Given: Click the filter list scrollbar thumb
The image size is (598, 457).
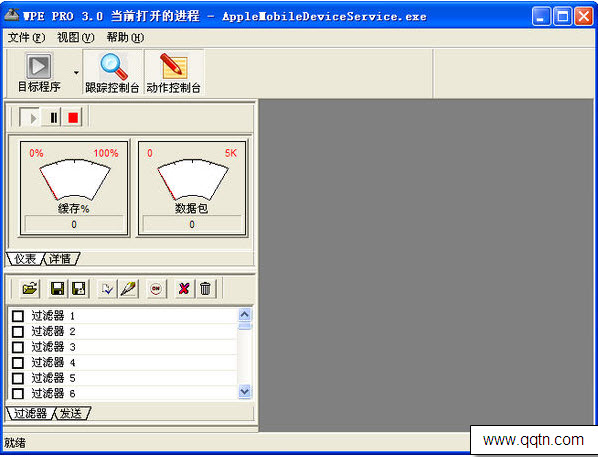Looking at the screenshot, I should click(x=244, y=326).
